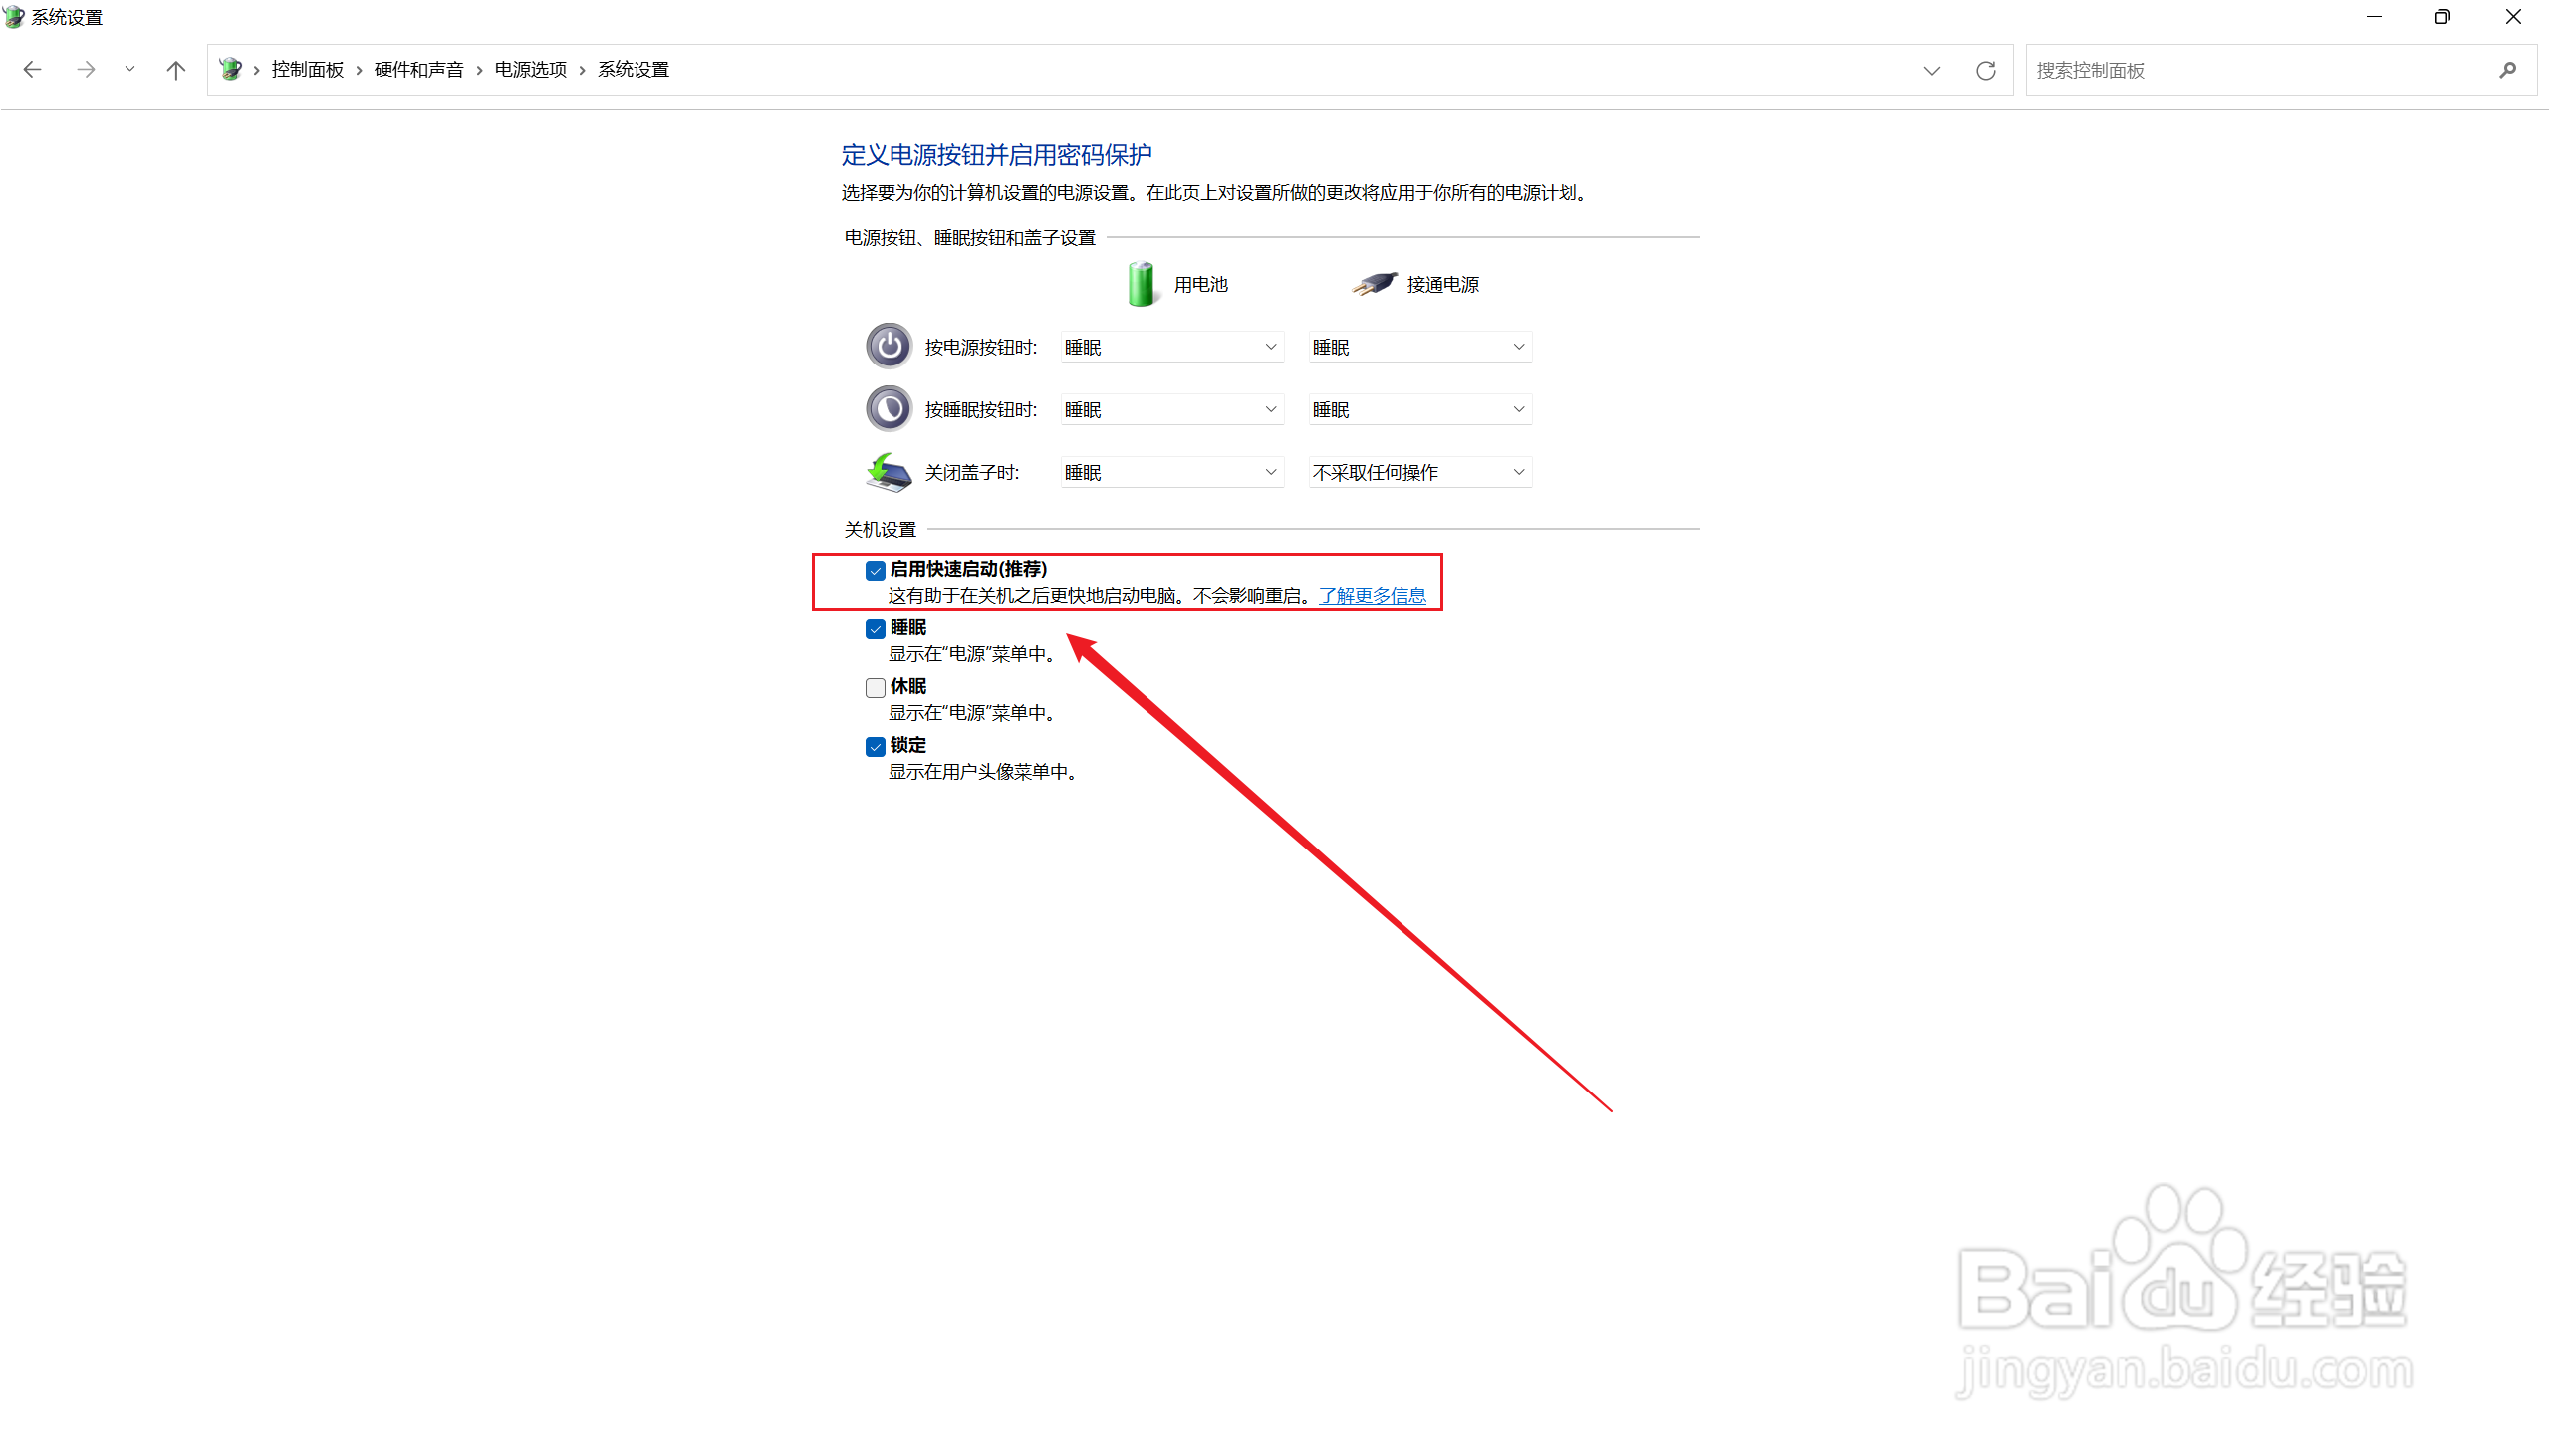
Task: Open battery lid close action dropdown
Action: tap(1172, 472)
